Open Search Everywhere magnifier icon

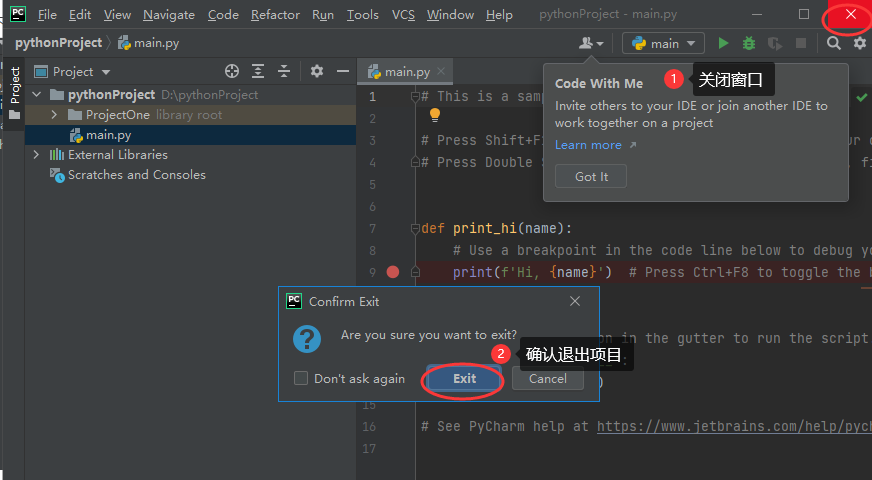pos(834,43)
